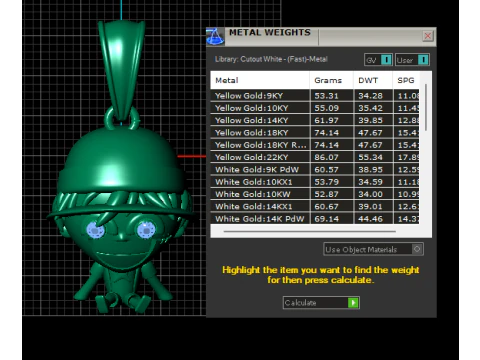
Task: Click the 44.46 DWT value
Action: pyautogui.click(x=370, y=219)
